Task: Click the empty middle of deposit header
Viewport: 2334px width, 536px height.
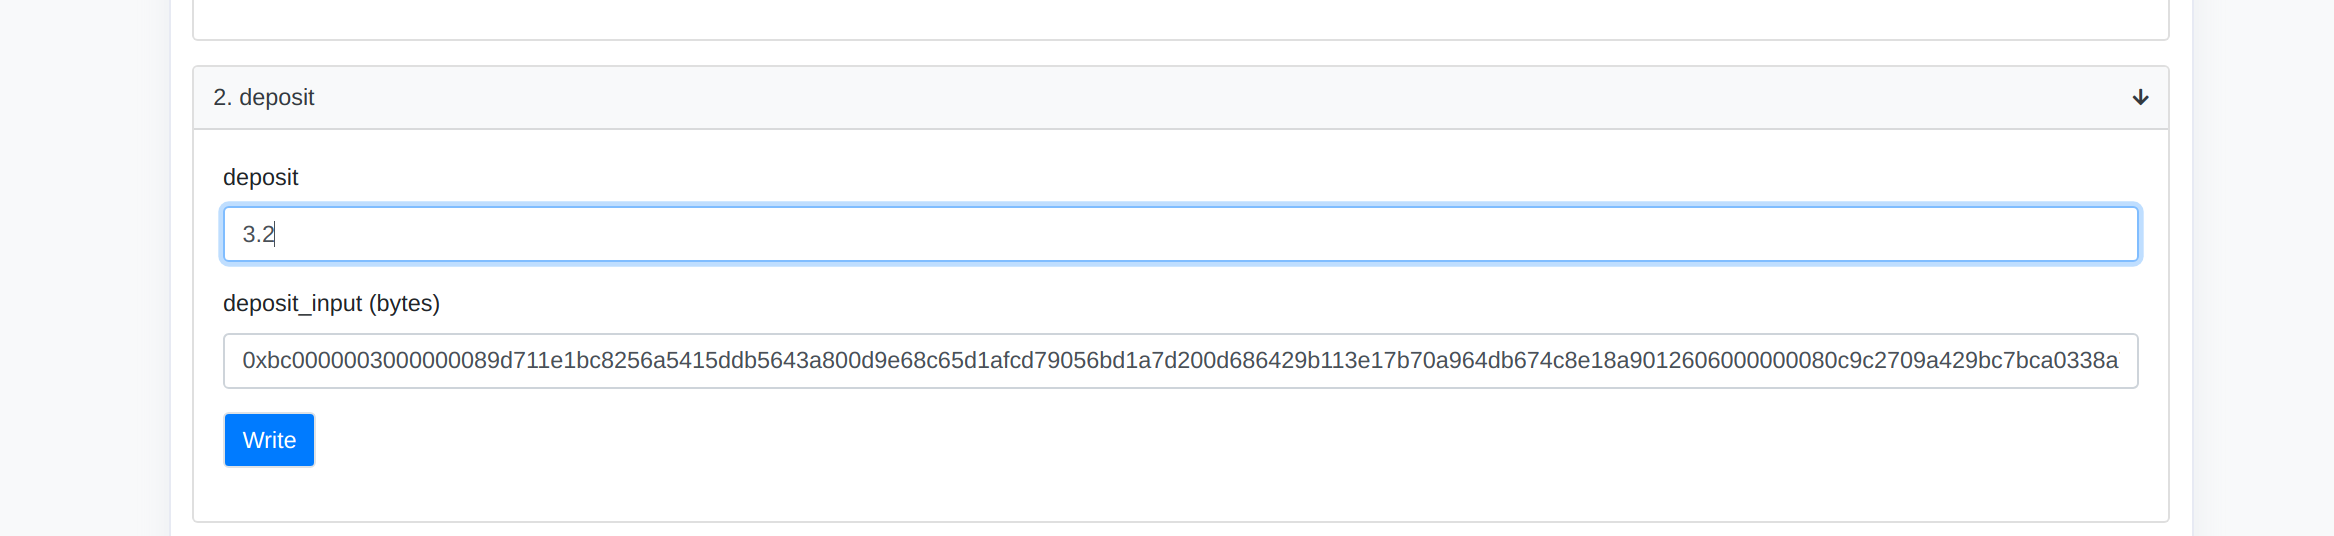Action: [x=1180, y=97]
